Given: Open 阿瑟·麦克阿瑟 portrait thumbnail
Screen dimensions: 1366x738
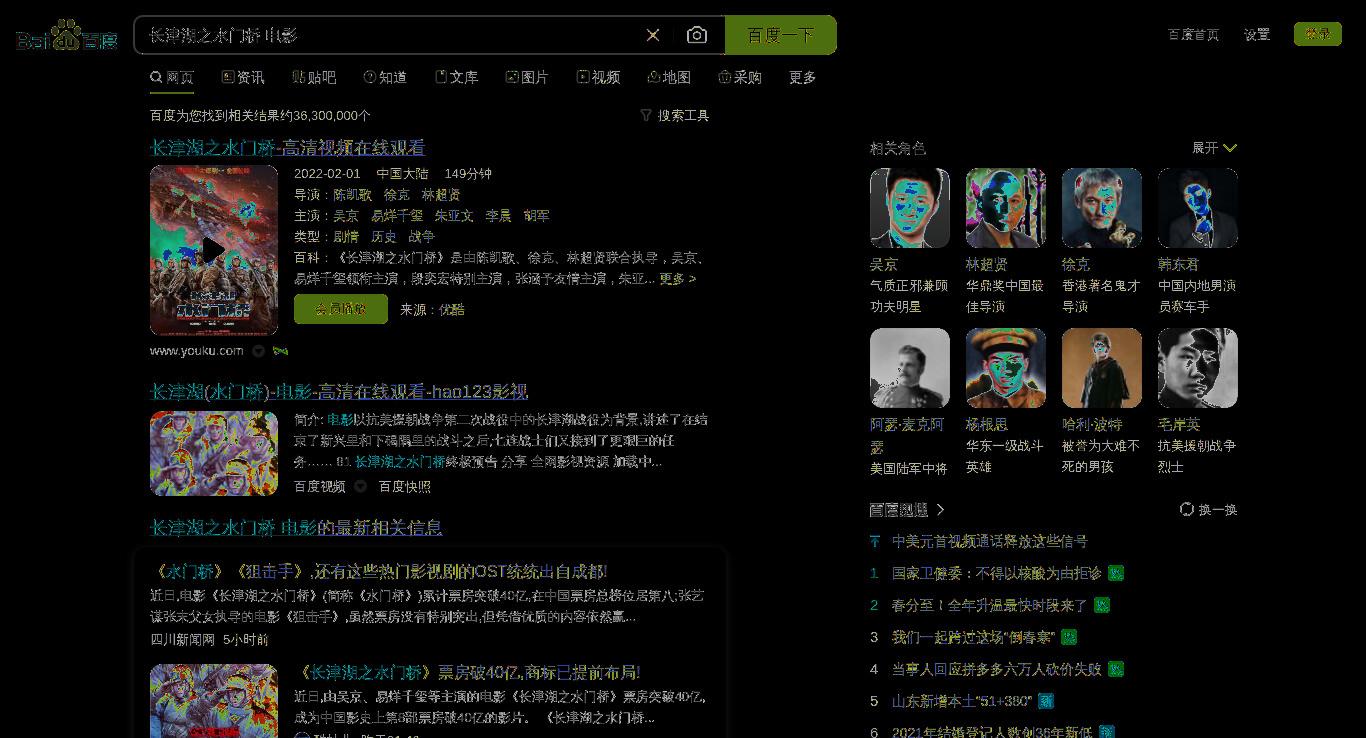Looking at the screenshot, I should (910, 368).
